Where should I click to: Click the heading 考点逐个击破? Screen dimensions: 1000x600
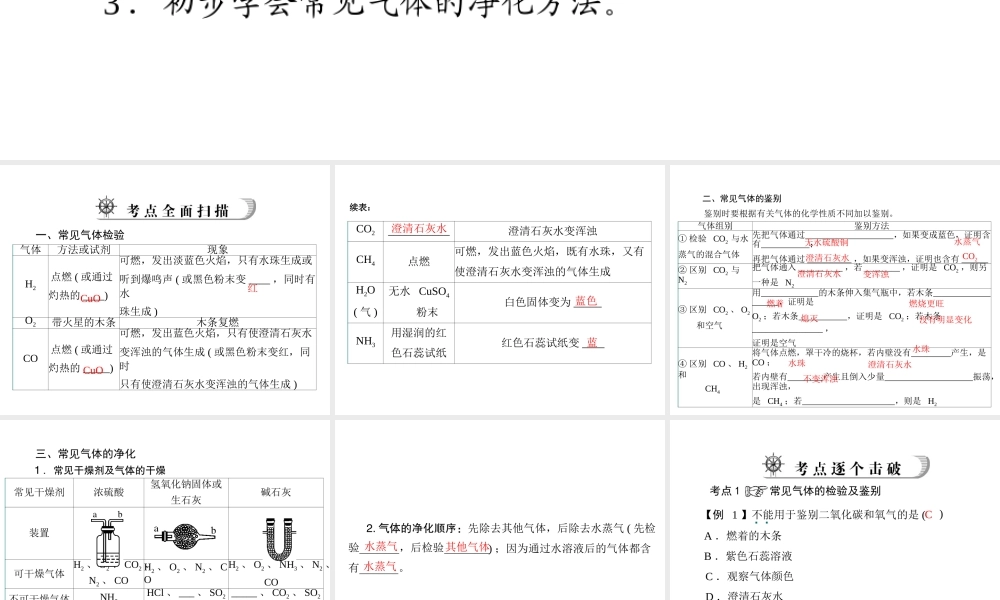coord(848,469)
